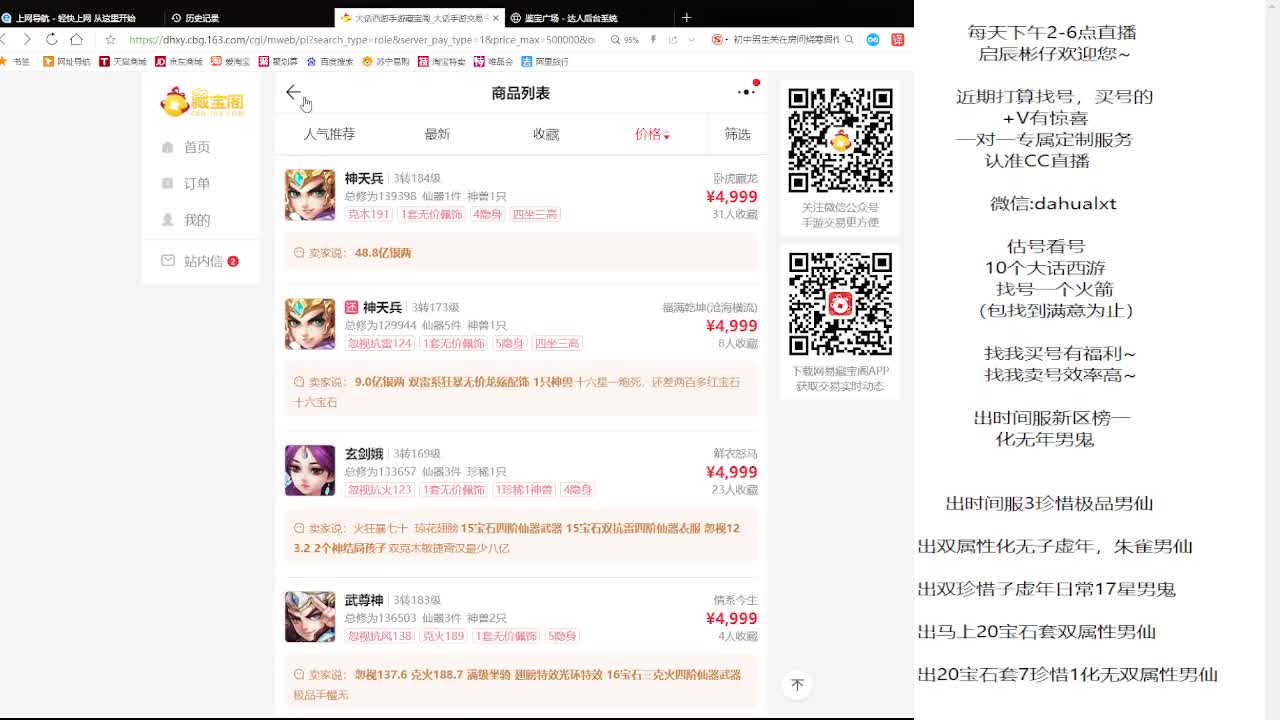Click the 武尊神 item name
Image resolution: width=1280 pixels, height=720 pixels.
364,600
